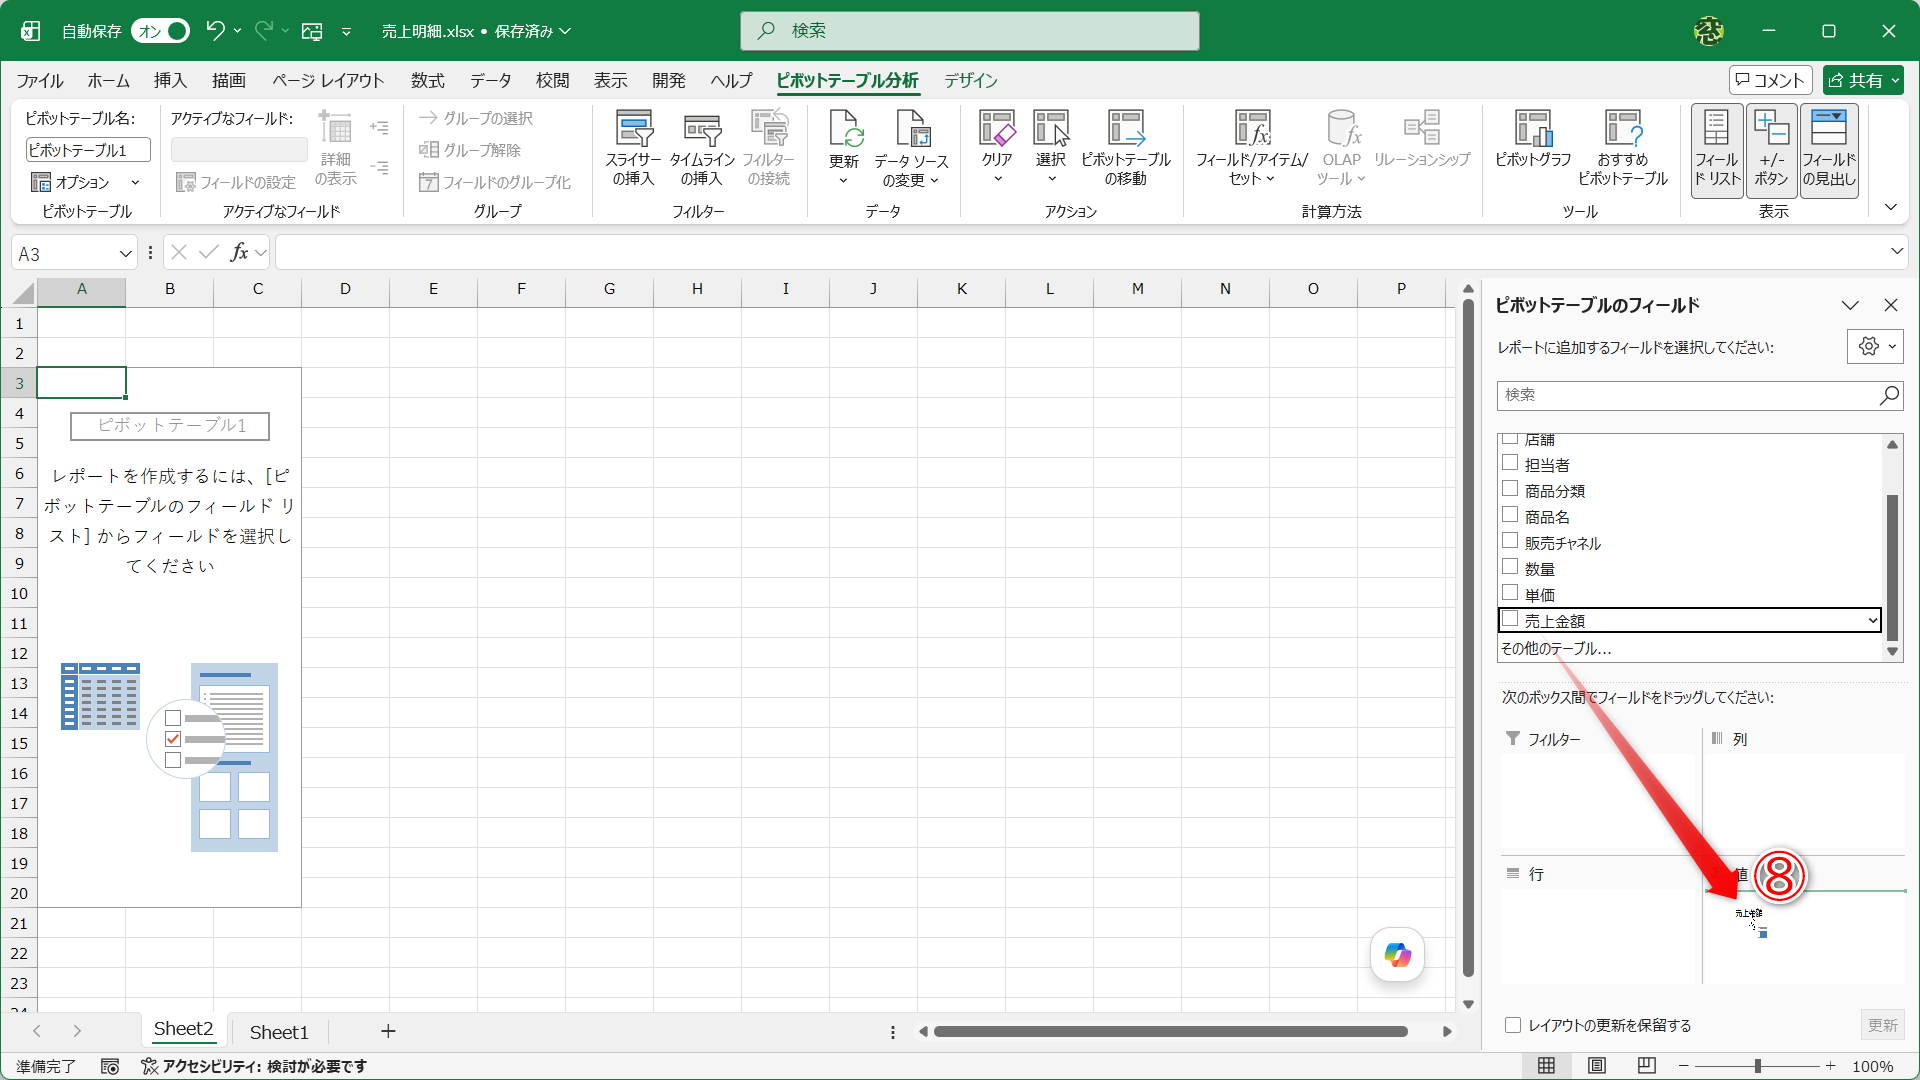Switch to the 挿入 tab

pos(170,81)
